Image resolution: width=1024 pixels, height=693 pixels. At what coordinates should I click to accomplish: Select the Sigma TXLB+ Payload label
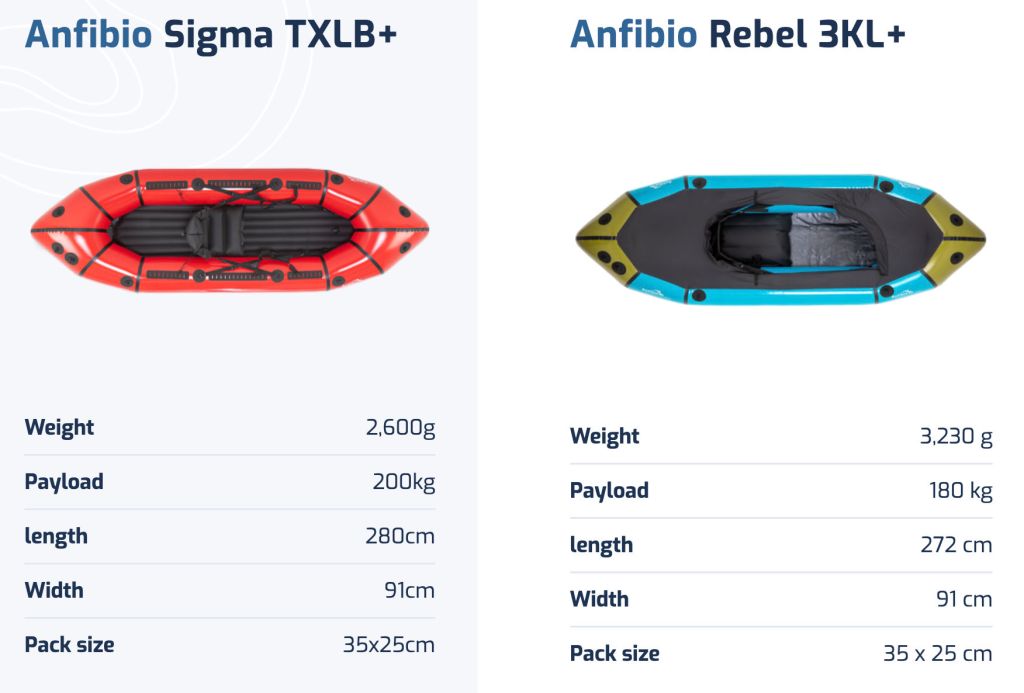tap(64, 481)
